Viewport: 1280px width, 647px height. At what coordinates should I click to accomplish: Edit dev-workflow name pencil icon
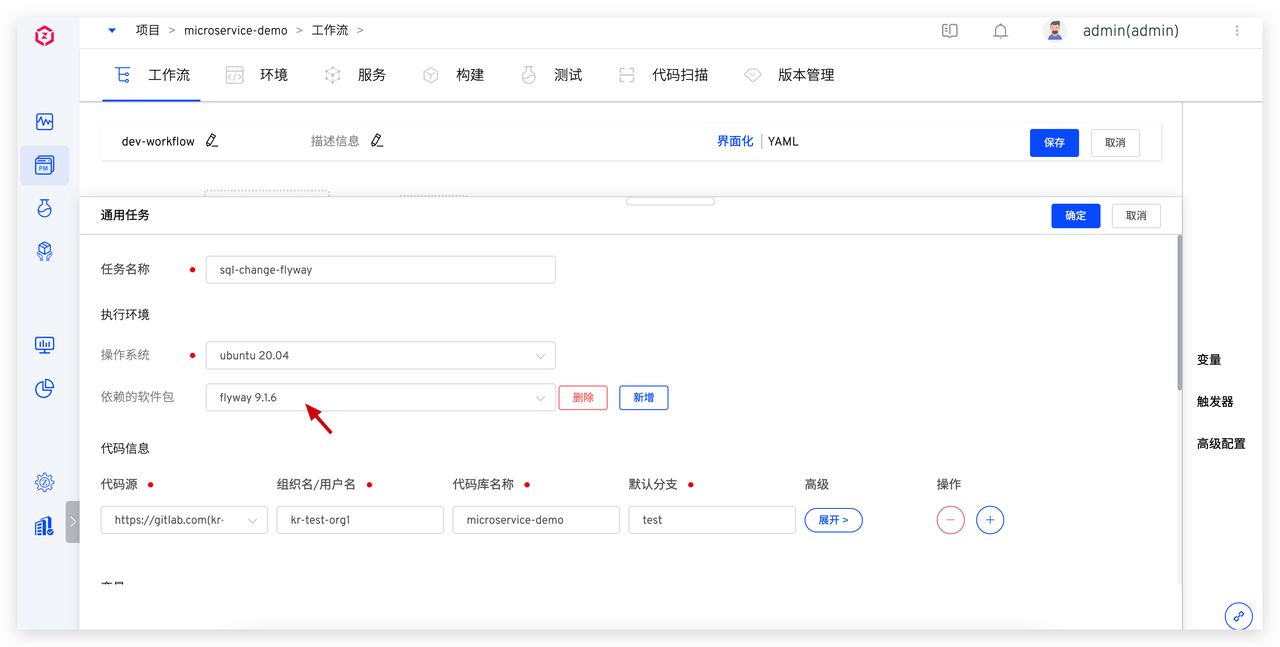pyautogui.click(x=212, y=141)
